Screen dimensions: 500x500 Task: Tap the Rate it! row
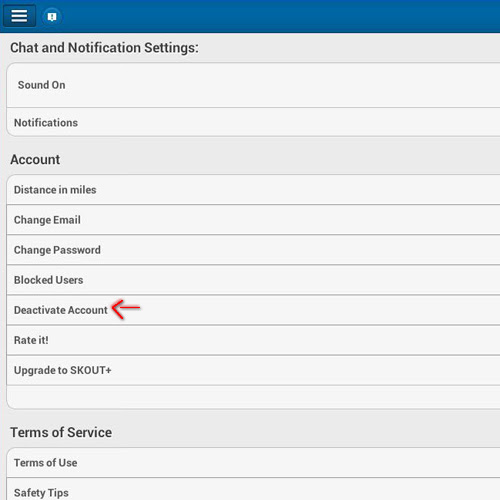point(253,340)
